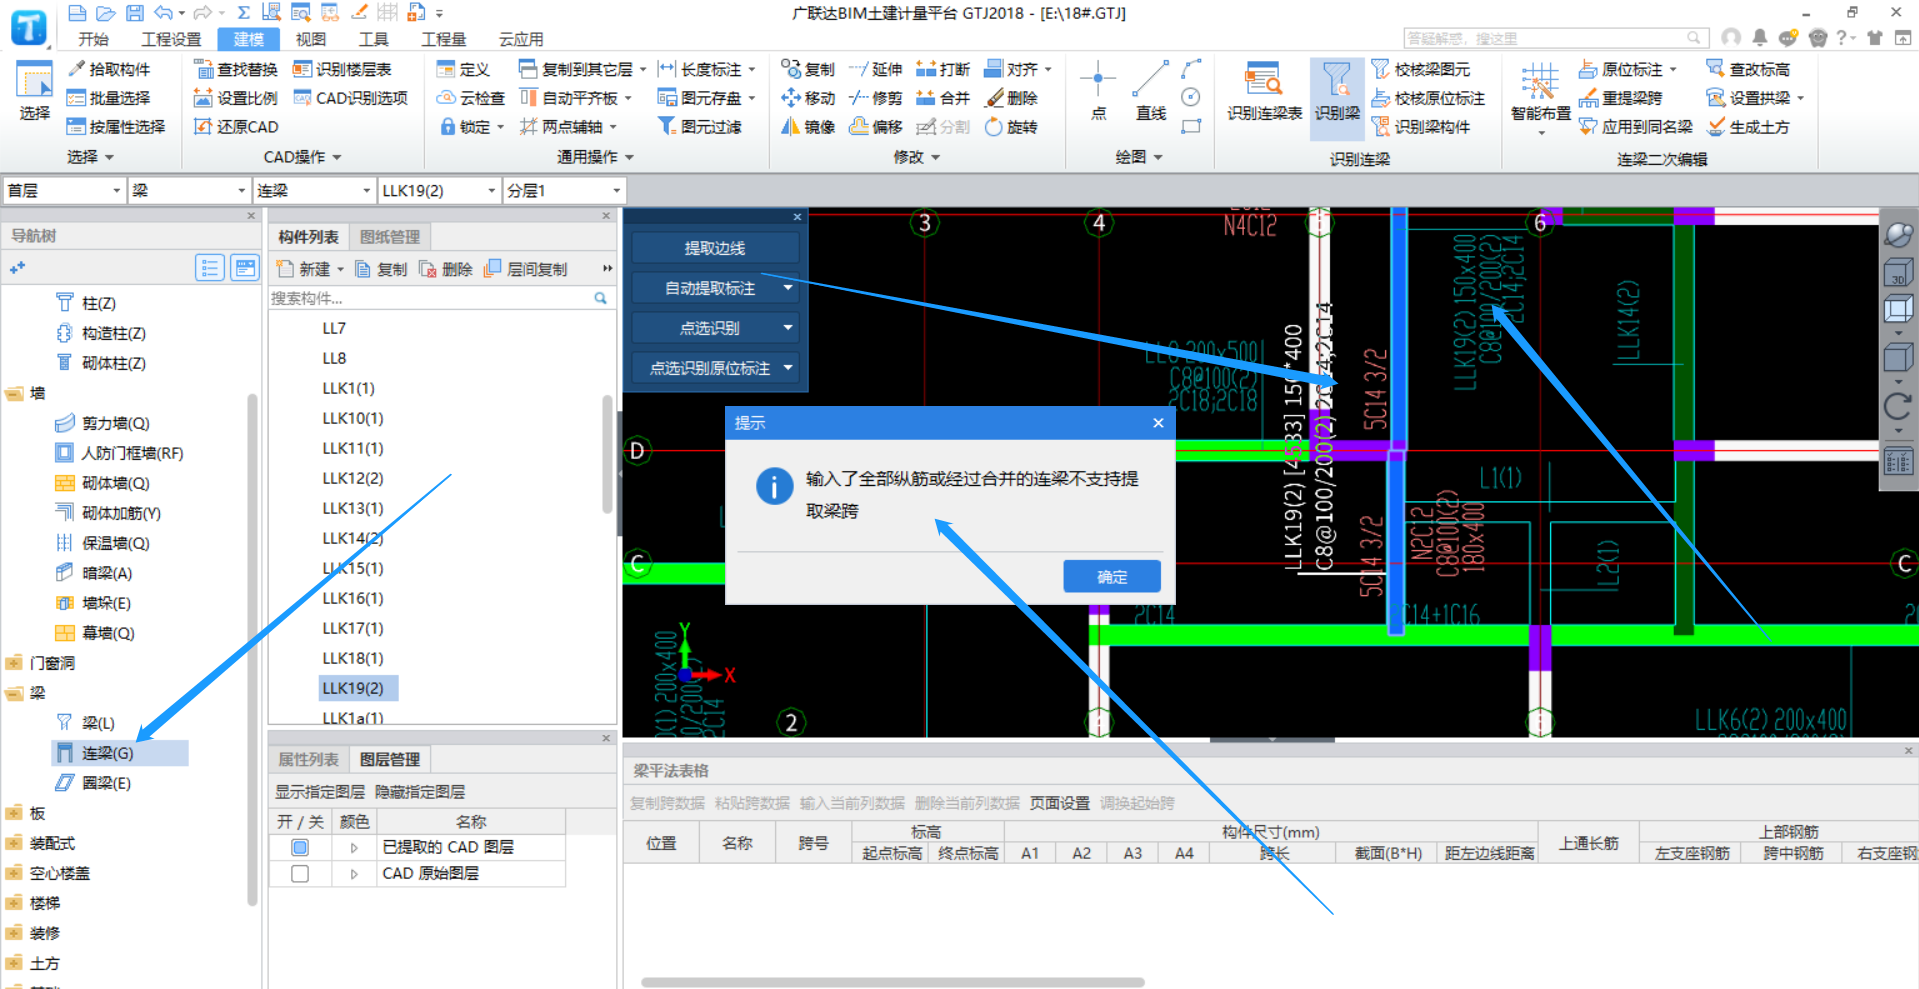The height and width of the screenshot is (989, 1919).
Task: Click 校核梁图元 check beam elements
Action: click(1421, 69)
